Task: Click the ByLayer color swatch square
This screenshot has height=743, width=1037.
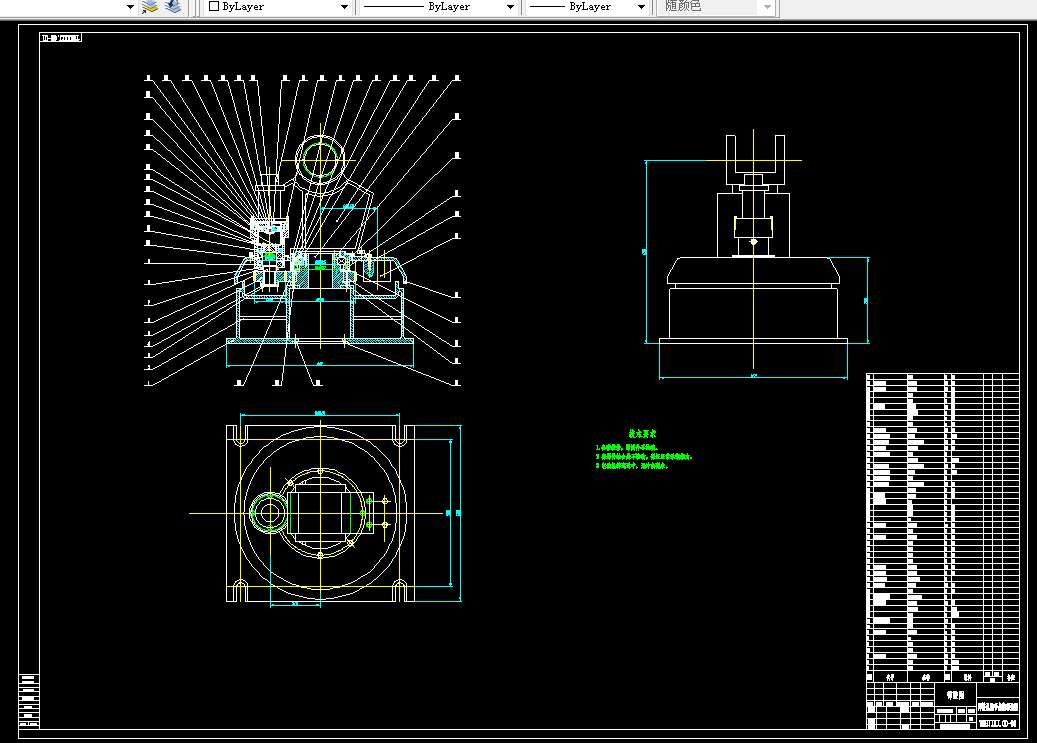Action: click(x=214, y=6)
